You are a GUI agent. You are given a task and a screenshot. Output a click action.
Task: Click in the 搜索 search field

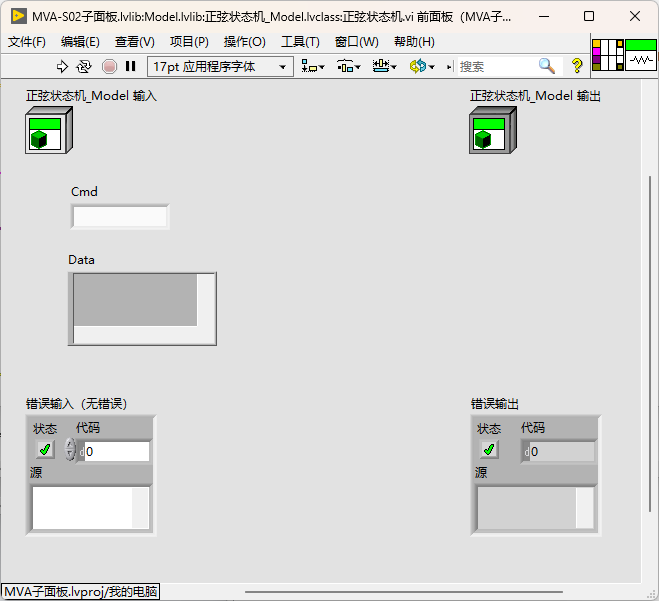tap(498, 66)
